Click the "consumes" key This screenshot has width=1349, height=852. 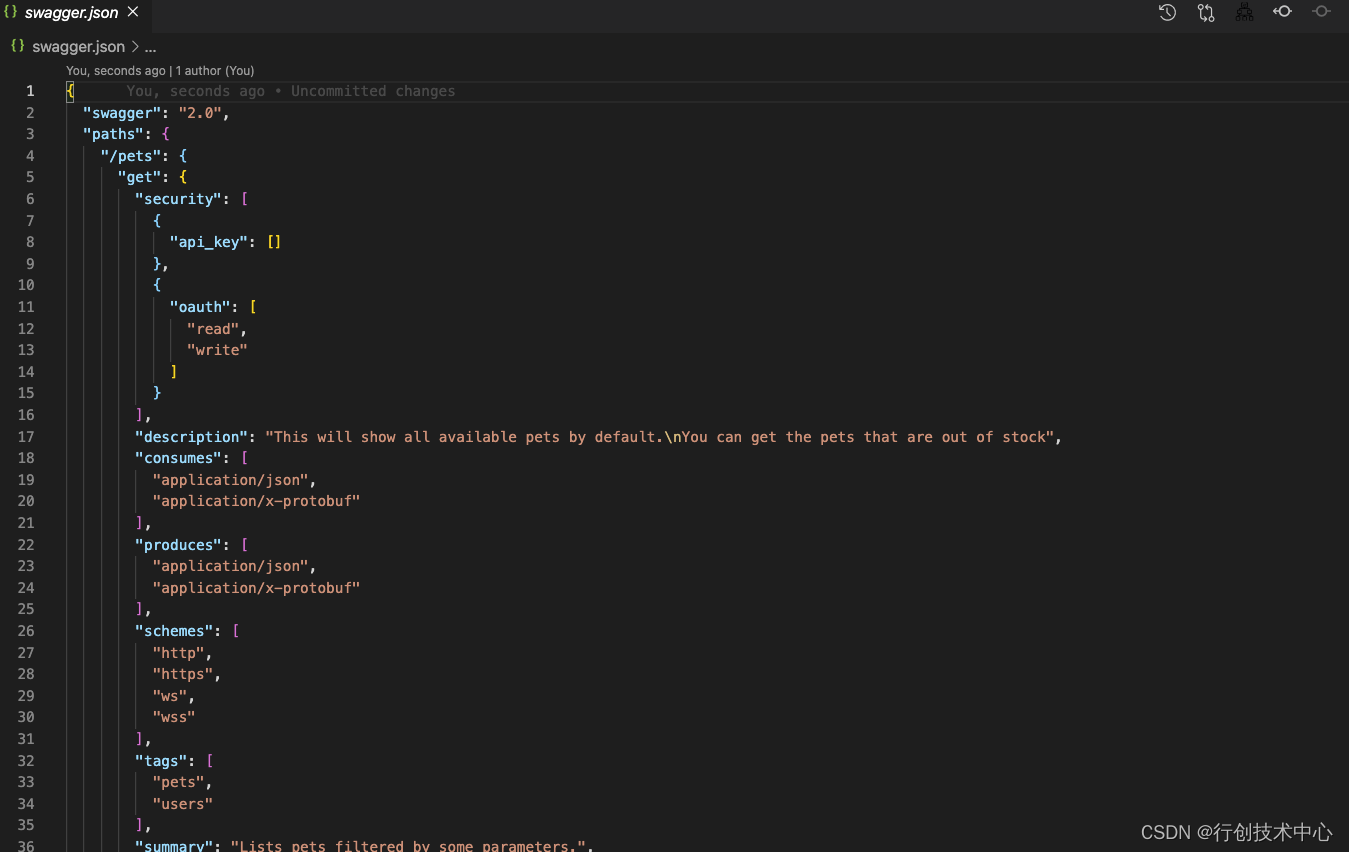(x=178, y=458)
